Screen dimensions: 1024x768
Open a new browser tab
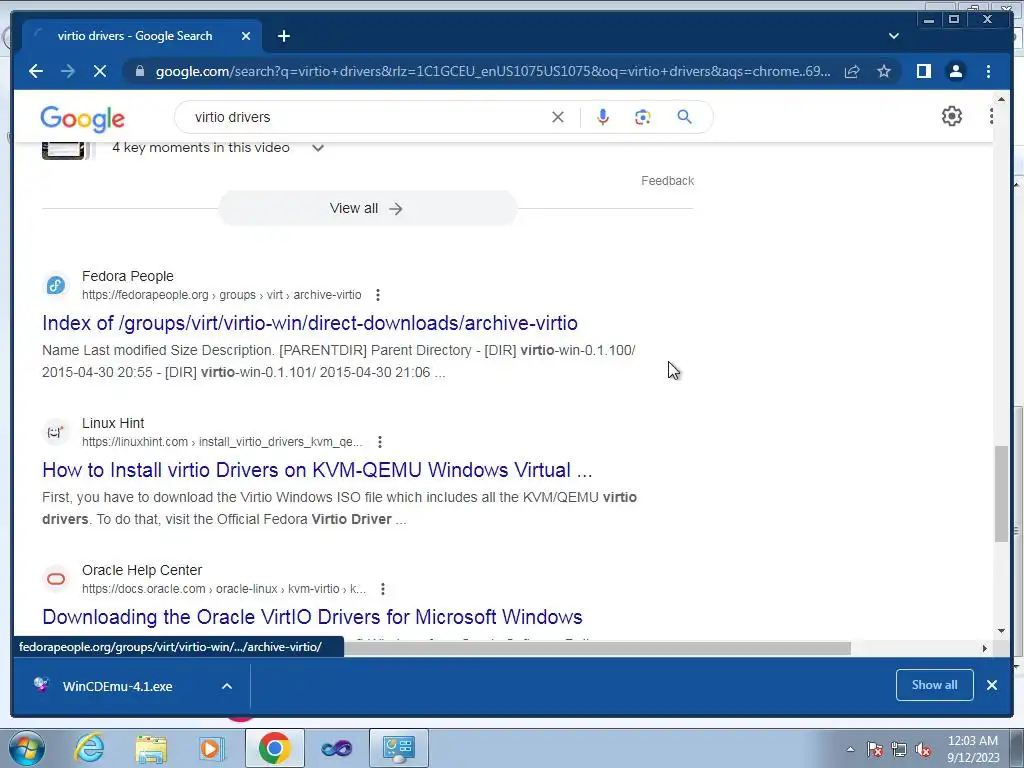tap(283, 36)
